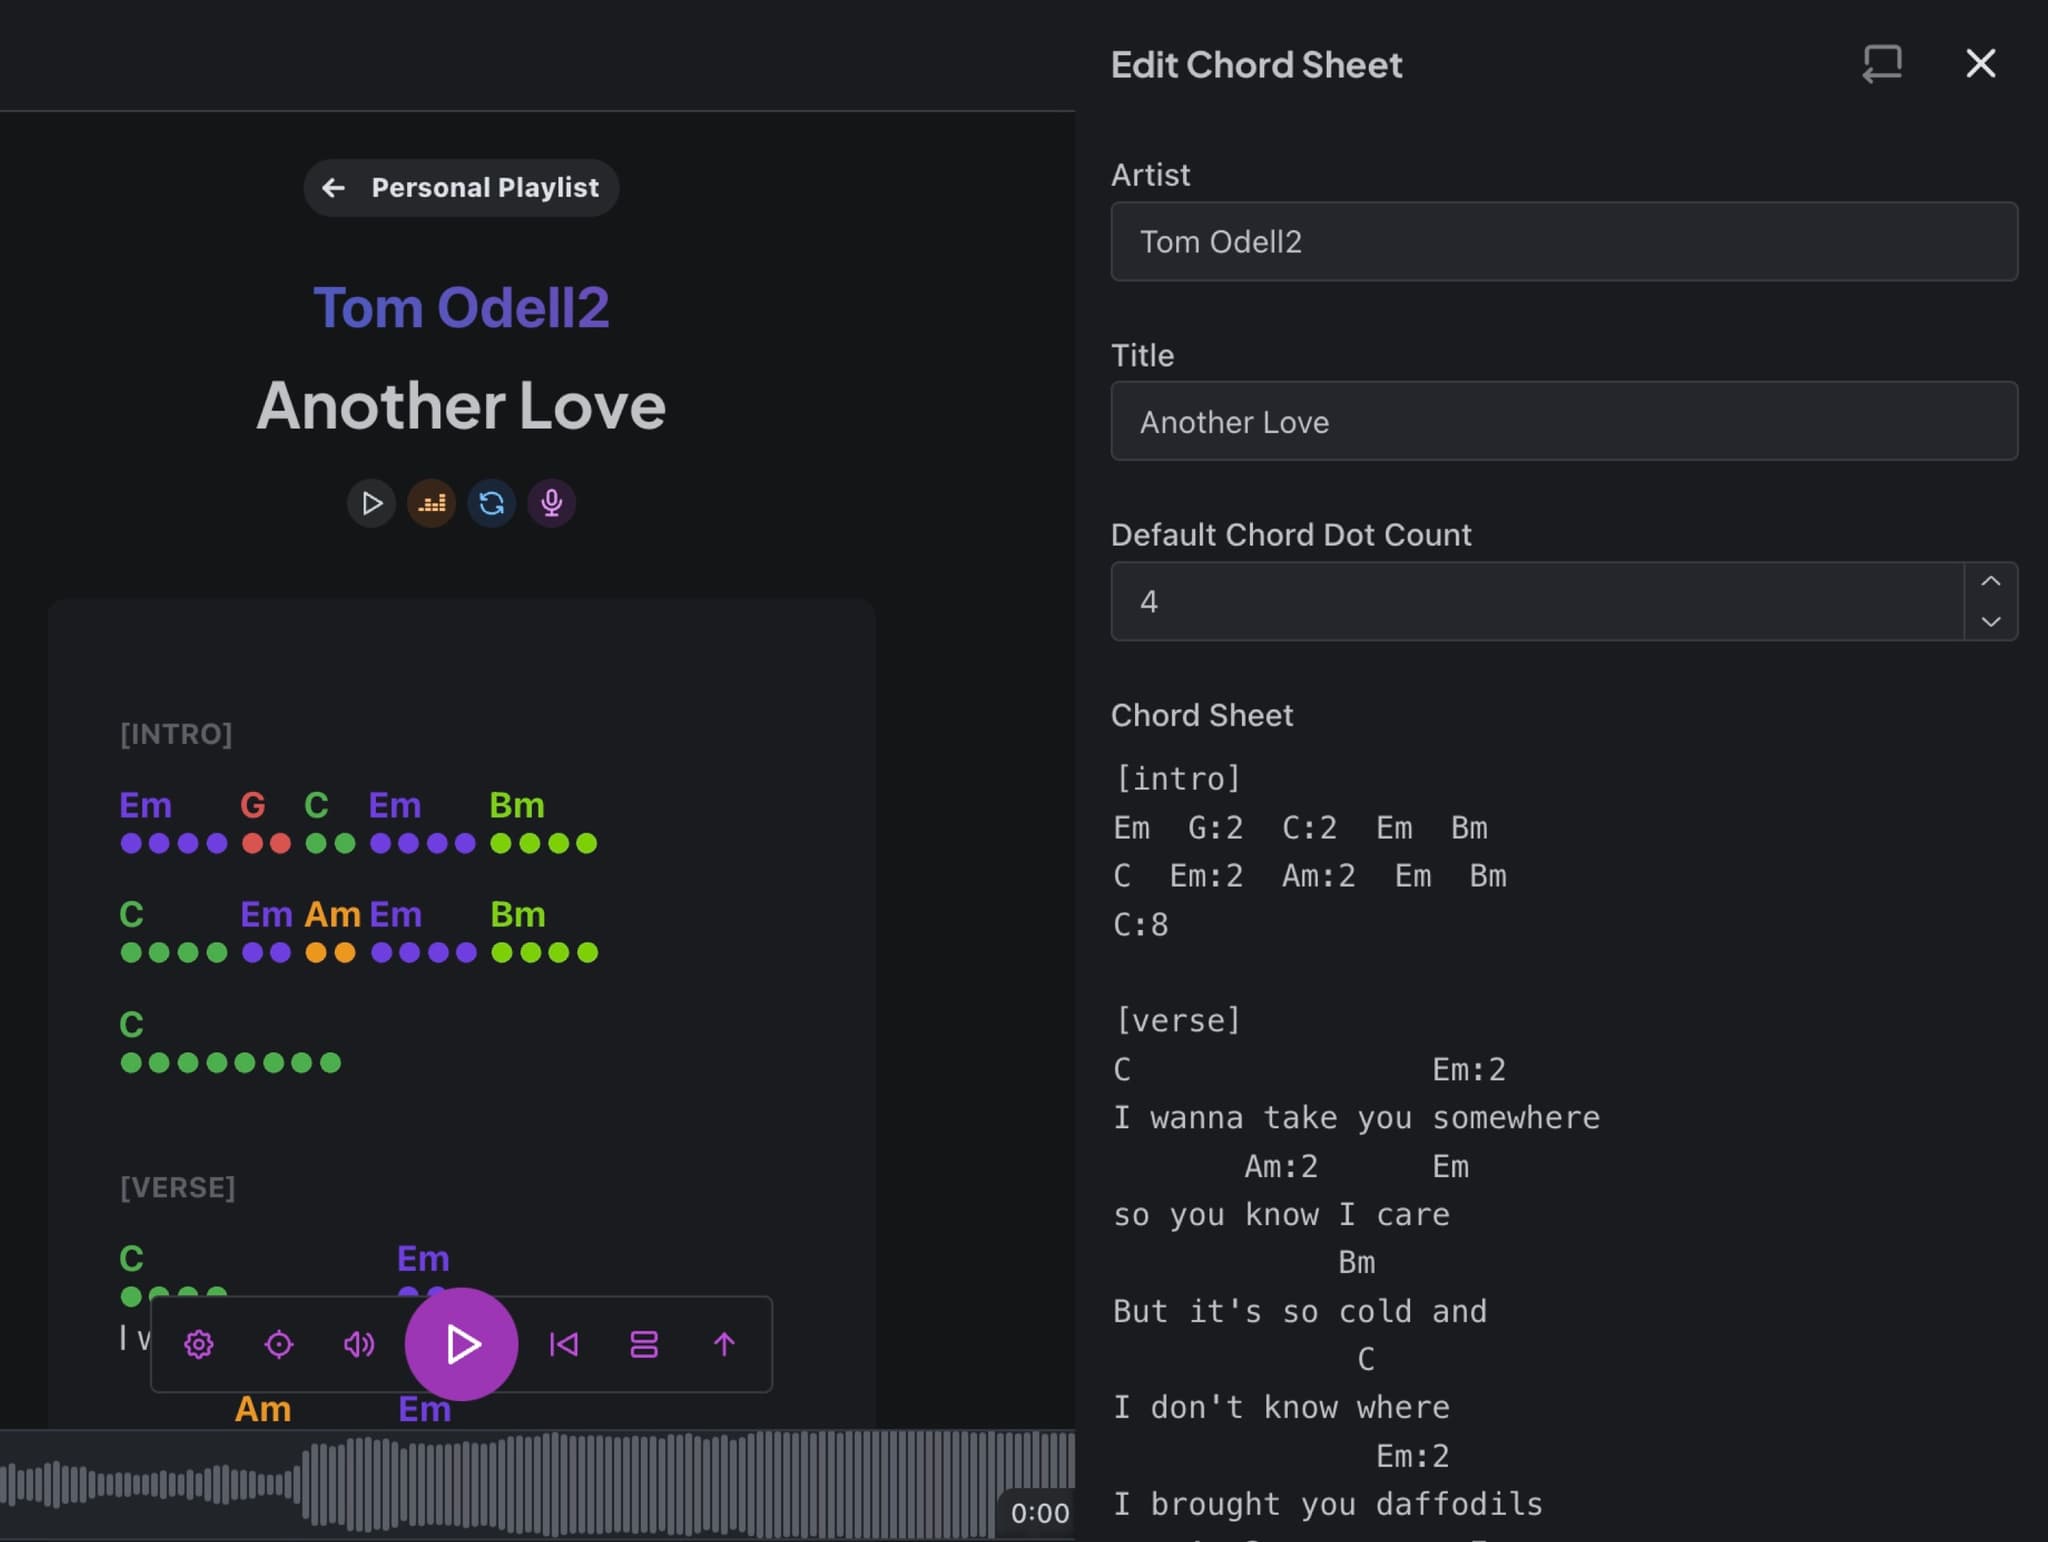Viewport: 2048px width, 1542px height.
Task: Click the panel dock icon beside close
Action: 1882,63
